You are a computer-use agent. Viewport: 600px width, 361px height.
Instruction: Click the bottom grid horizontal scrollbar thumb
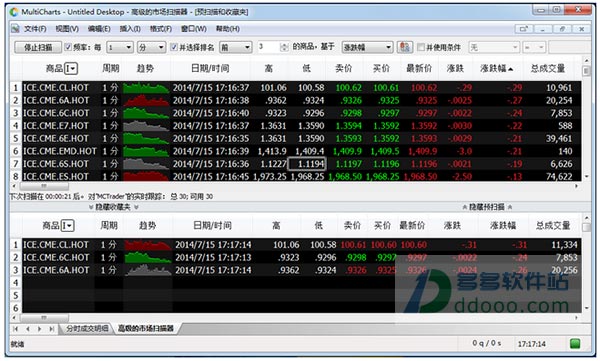tap(44, 318)
